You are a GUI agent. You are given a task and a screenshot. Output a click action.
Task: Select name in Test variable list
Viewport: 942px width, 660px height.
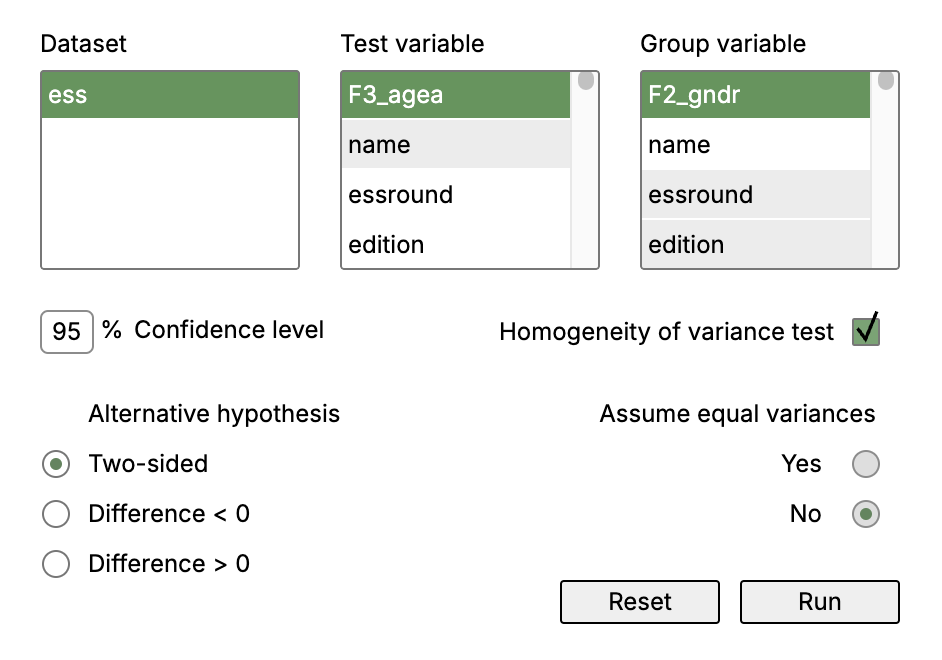(x=455, y=144)
